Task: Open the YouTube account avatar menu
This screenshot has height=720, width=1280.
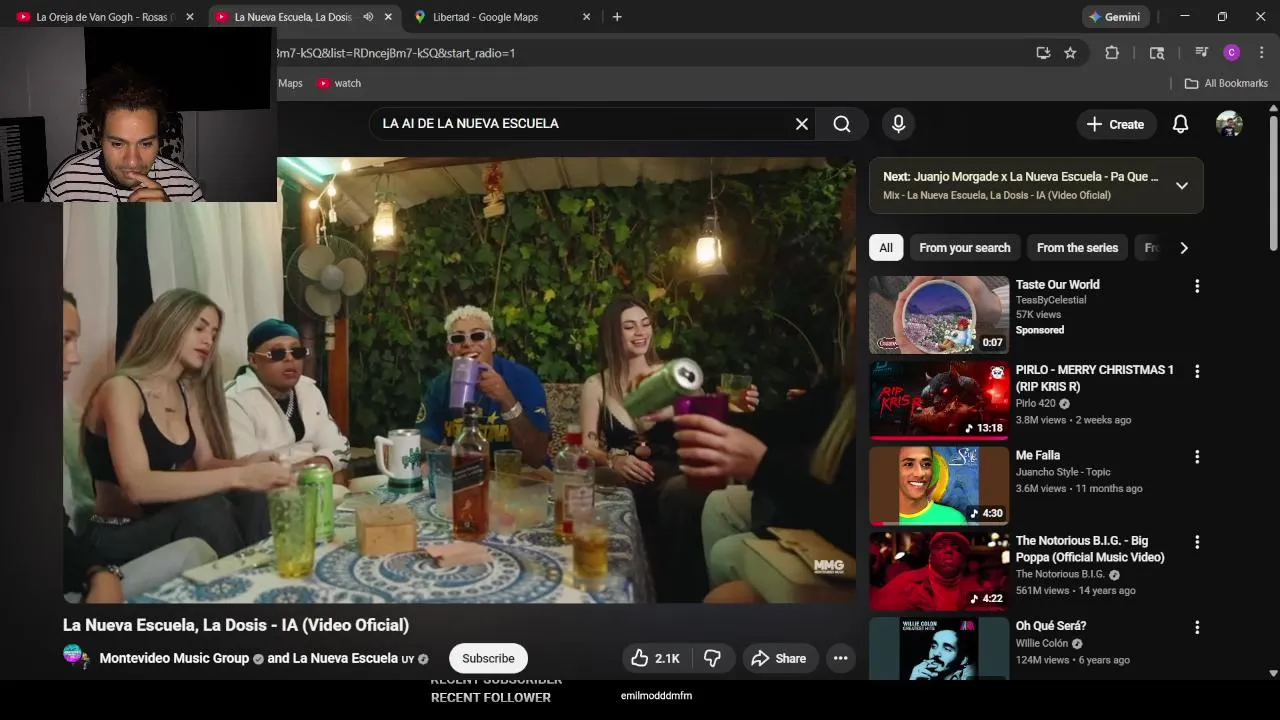Action: click(x=1229, y=124)
